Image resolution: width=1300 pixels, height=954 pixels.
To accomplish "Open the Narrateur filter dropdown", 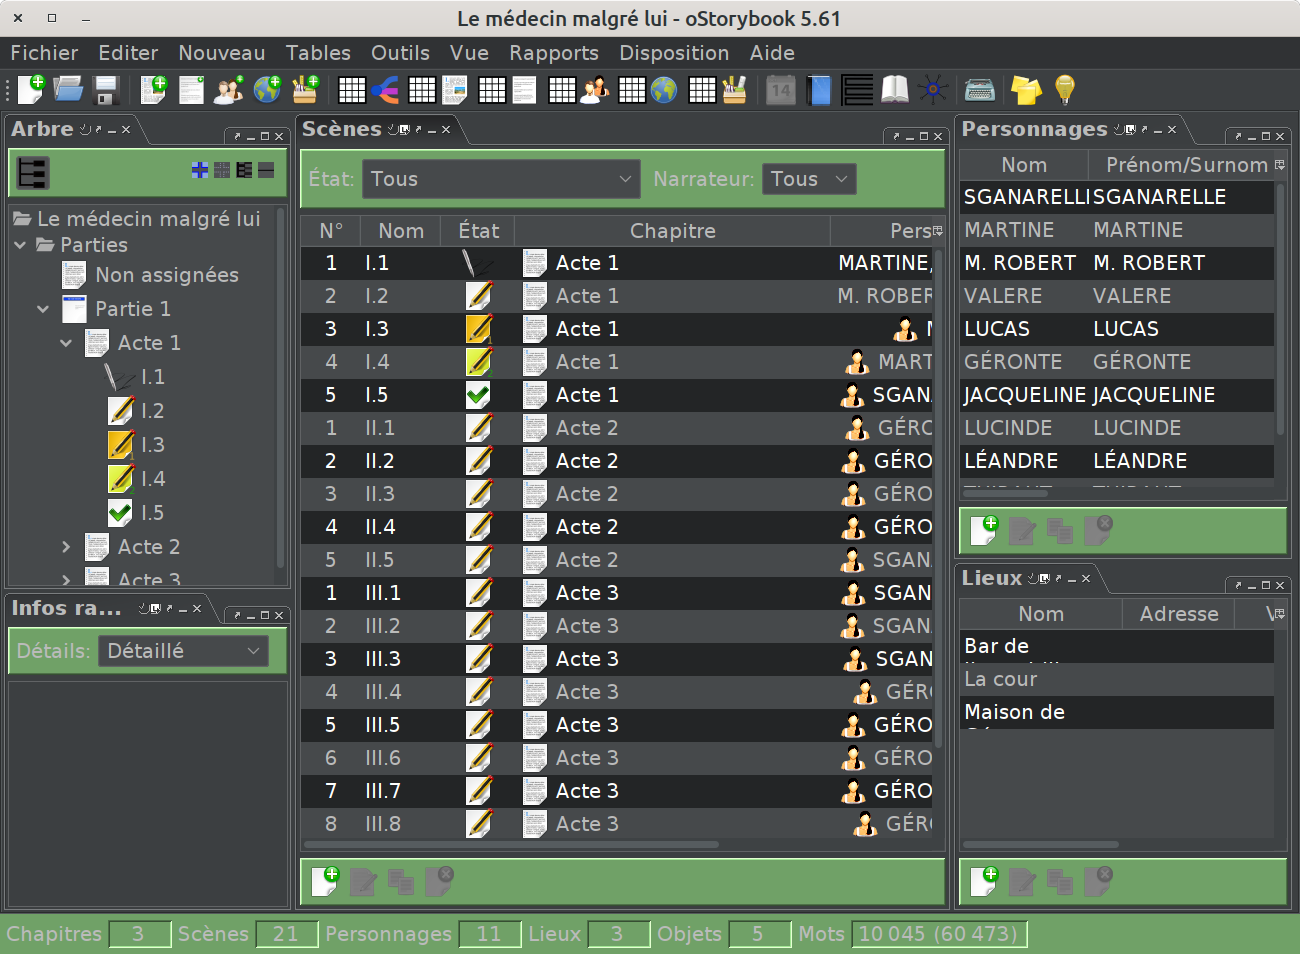I will 809,179.
